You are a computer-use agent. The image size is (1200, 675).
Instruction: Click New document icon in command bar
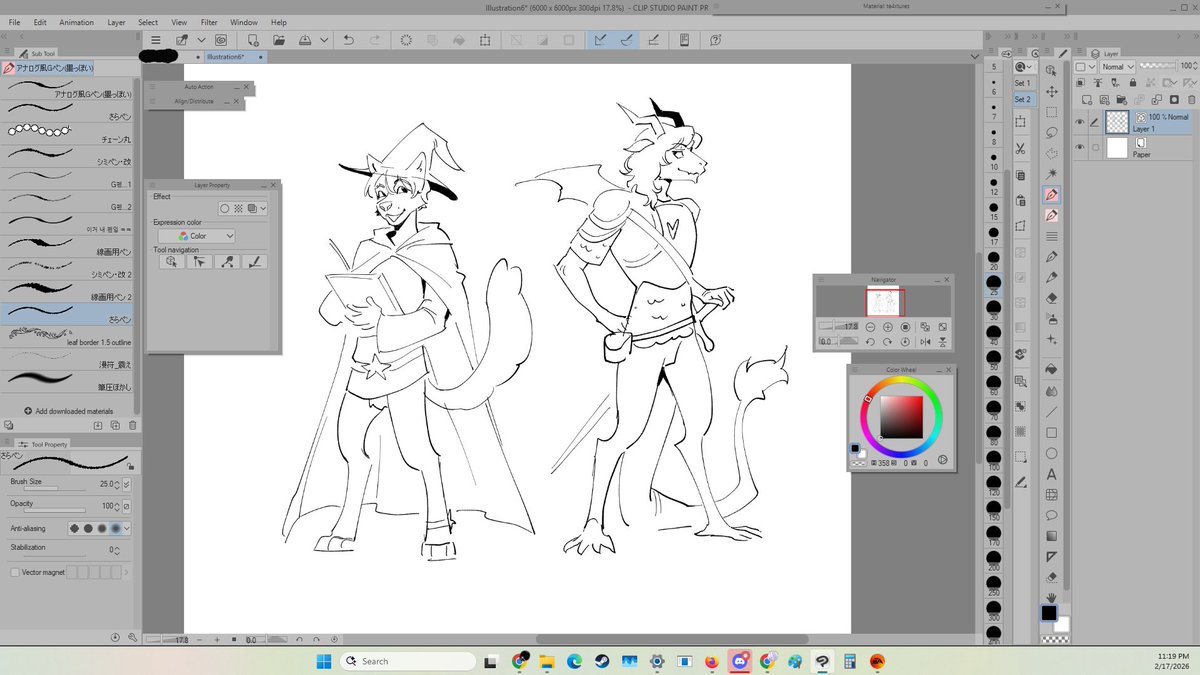[x=253, y=40]
